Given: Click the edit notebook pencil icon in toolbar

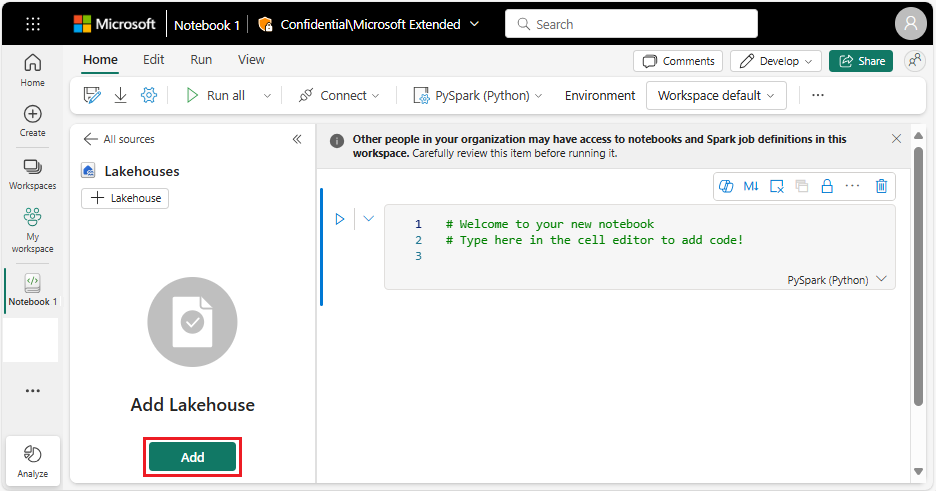Looking at the screenshot, I should click(x=92, y=95).
